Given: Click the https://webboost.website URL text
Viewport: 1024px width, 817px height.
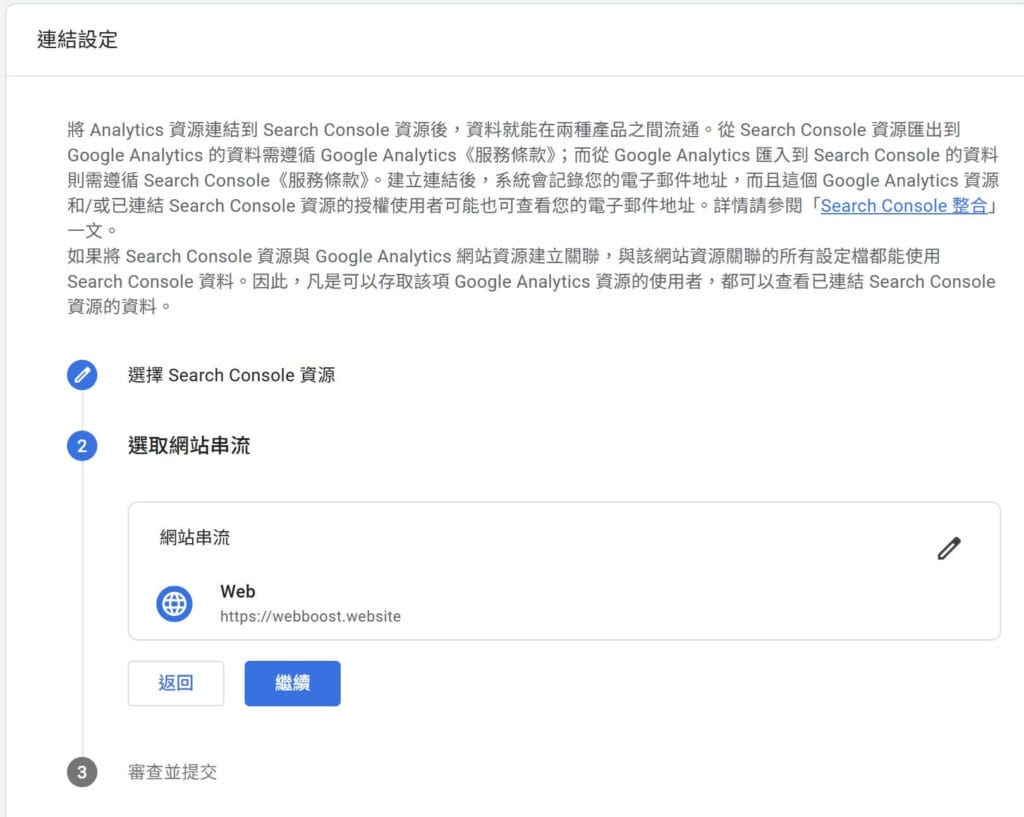Looking at the screenshot, I should [309, 617].
